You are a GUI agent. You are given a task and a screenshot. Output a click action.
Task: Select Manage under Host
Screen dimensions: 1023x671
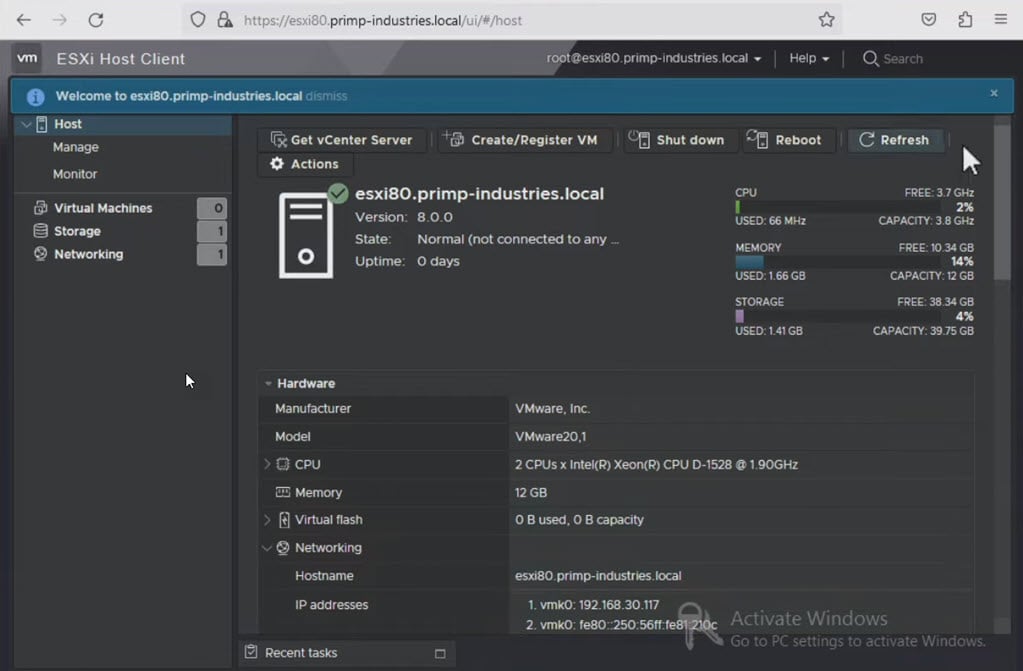76,148
